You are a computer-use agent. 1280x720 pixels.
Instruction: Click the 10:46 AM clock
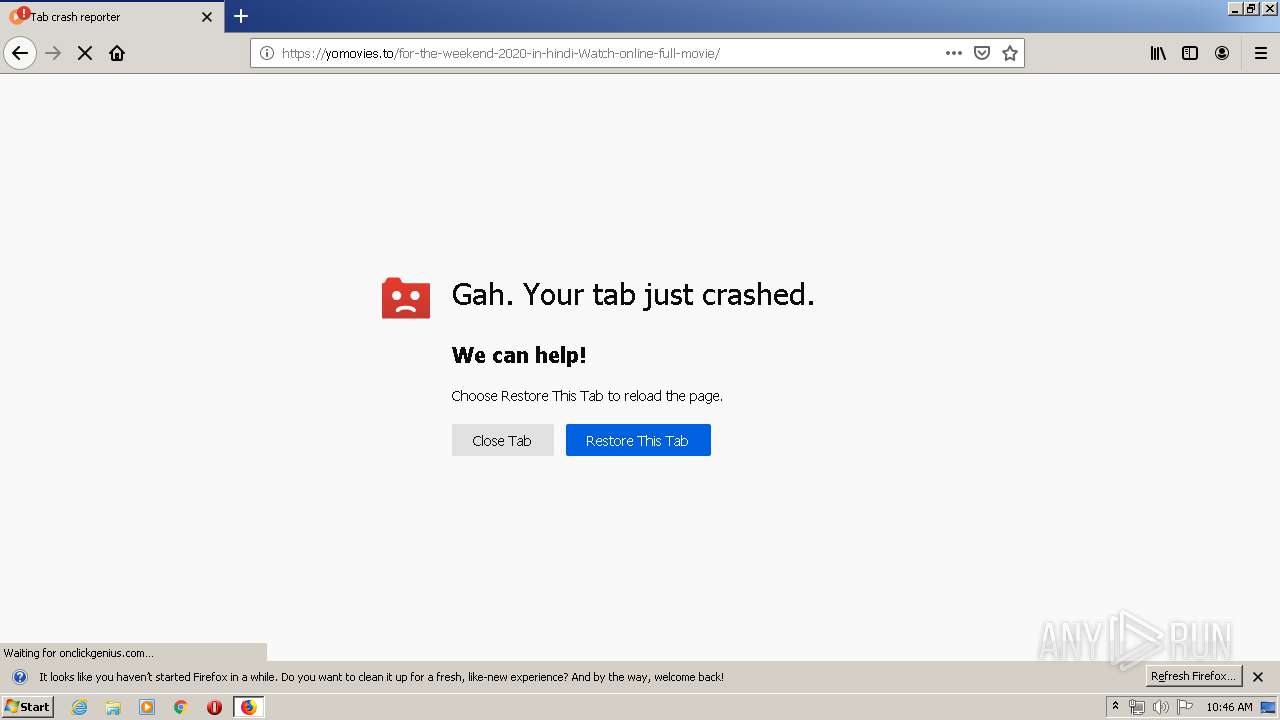(1229, 707)
